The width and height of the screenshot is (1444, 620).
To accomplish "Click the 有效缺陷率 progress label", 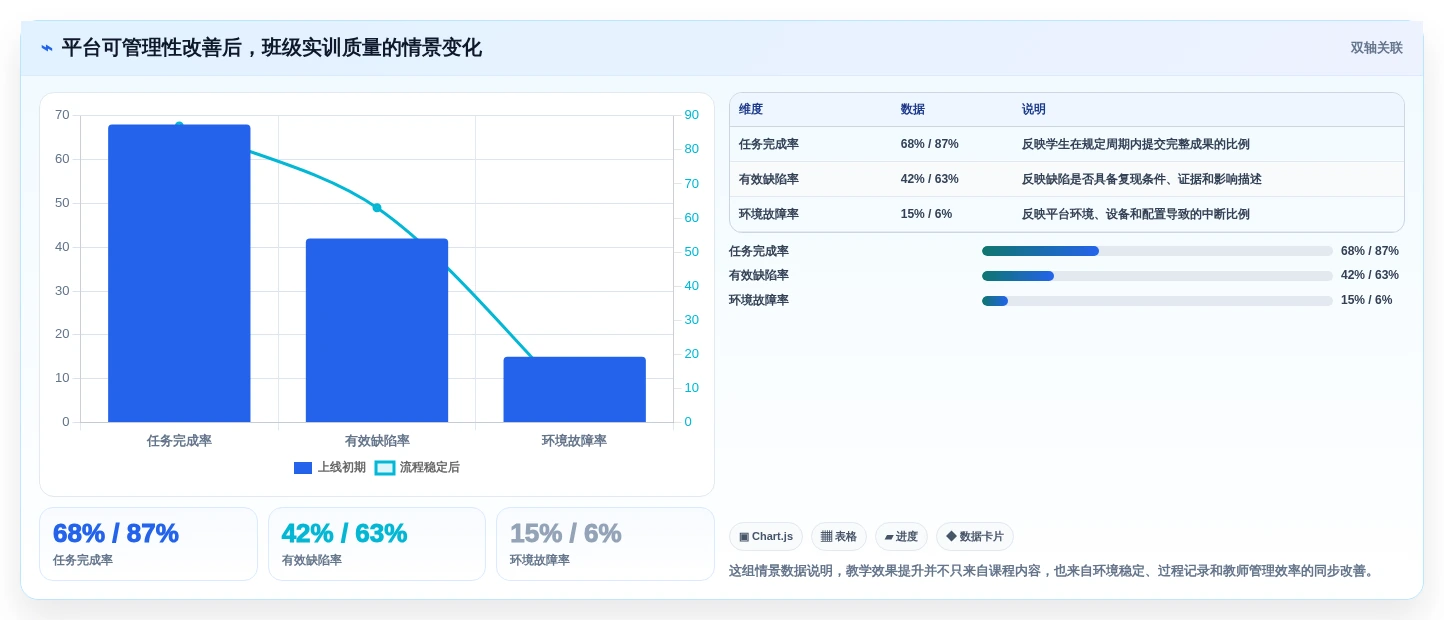I will pos(759,275).
